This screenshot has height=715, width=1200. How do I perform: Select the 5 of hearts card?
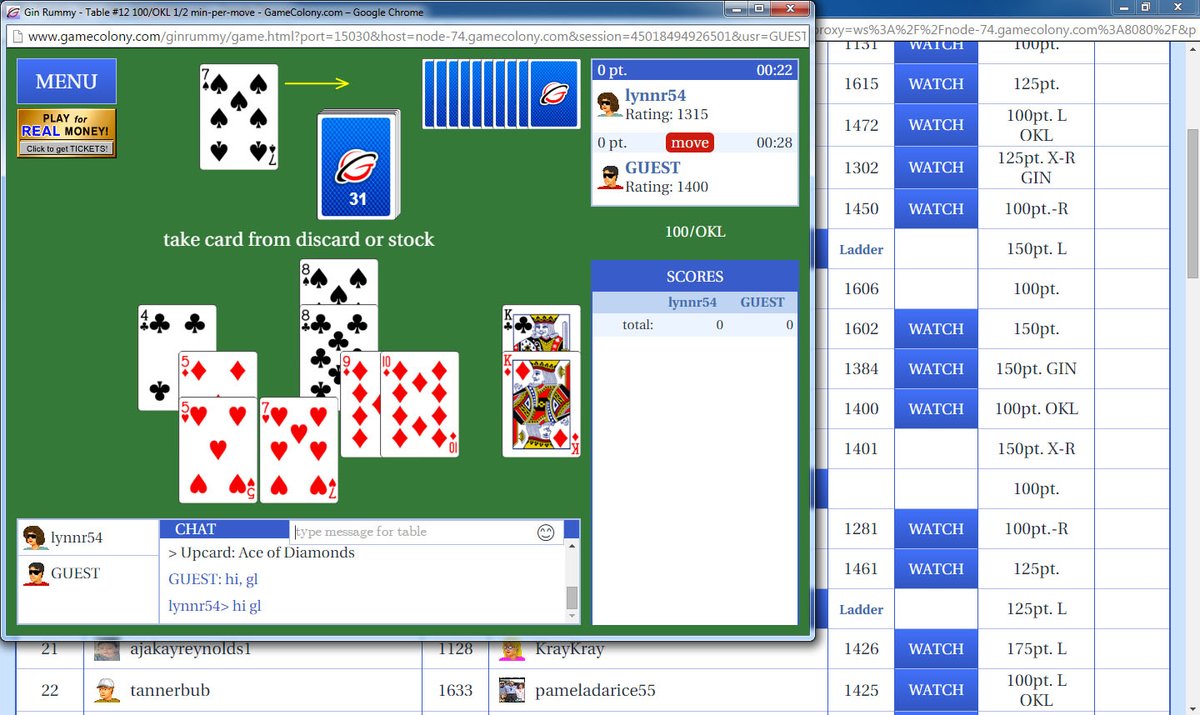[218, 450]
